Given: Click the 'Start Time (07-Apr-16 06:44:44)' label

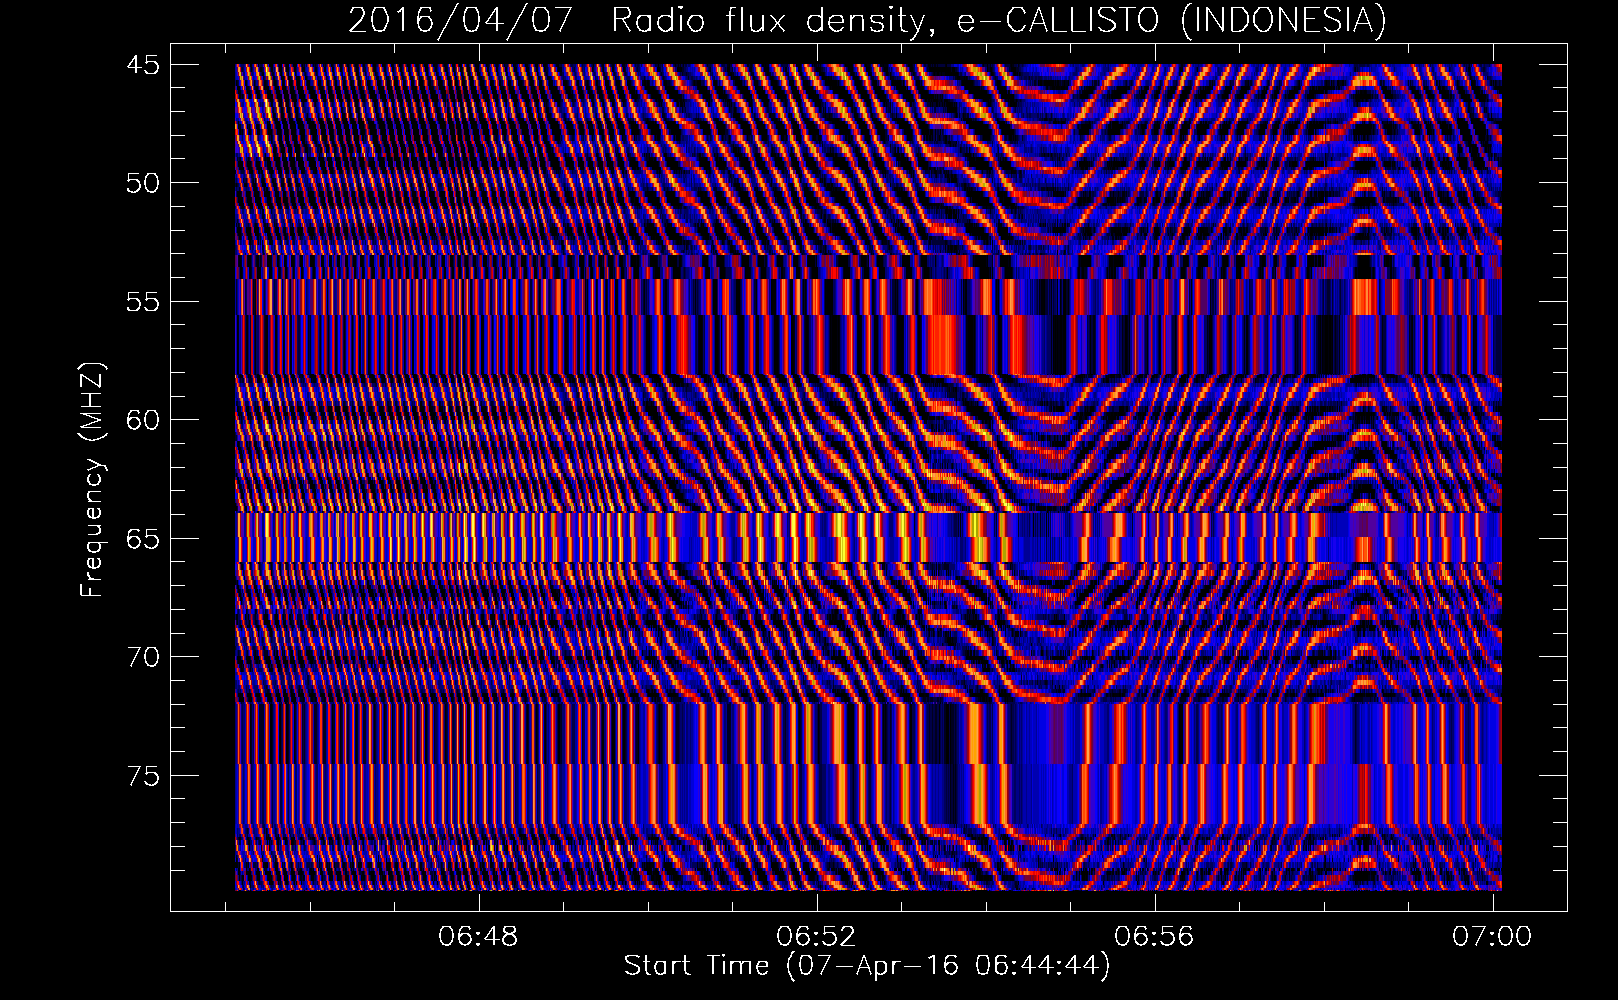Looking at the screenshot, I should 867,966.
